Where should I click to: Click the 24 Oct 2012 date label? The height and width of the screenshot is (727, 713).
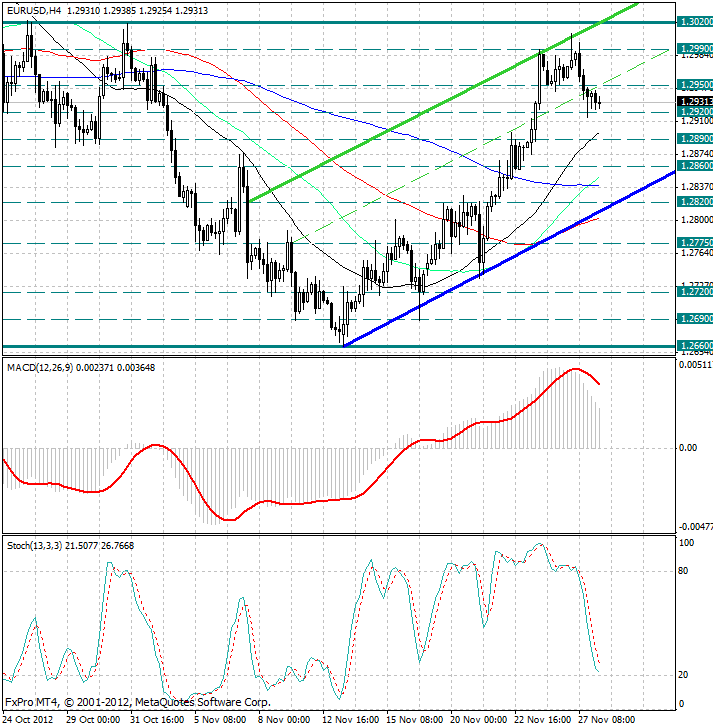coord(28,720)
